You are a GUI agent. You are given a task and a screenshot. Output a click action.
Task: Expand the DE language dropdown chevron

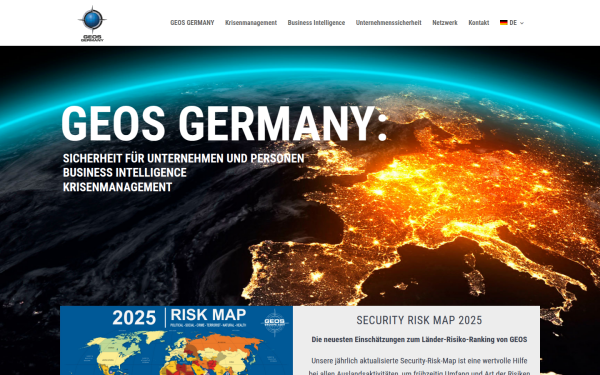pos(522,23)
